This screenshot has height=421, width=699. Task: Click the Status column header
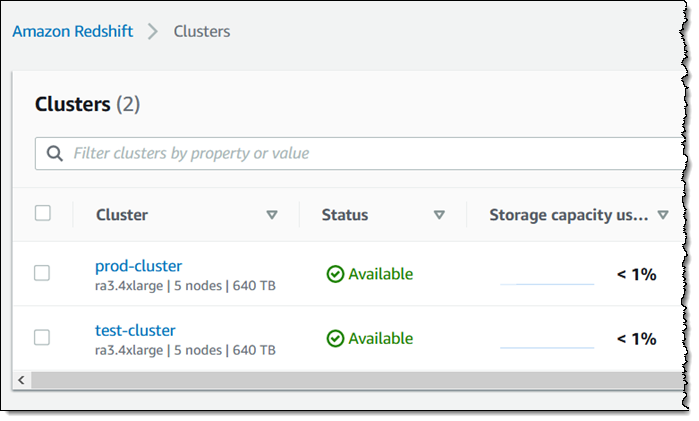[x=345, y=215]
